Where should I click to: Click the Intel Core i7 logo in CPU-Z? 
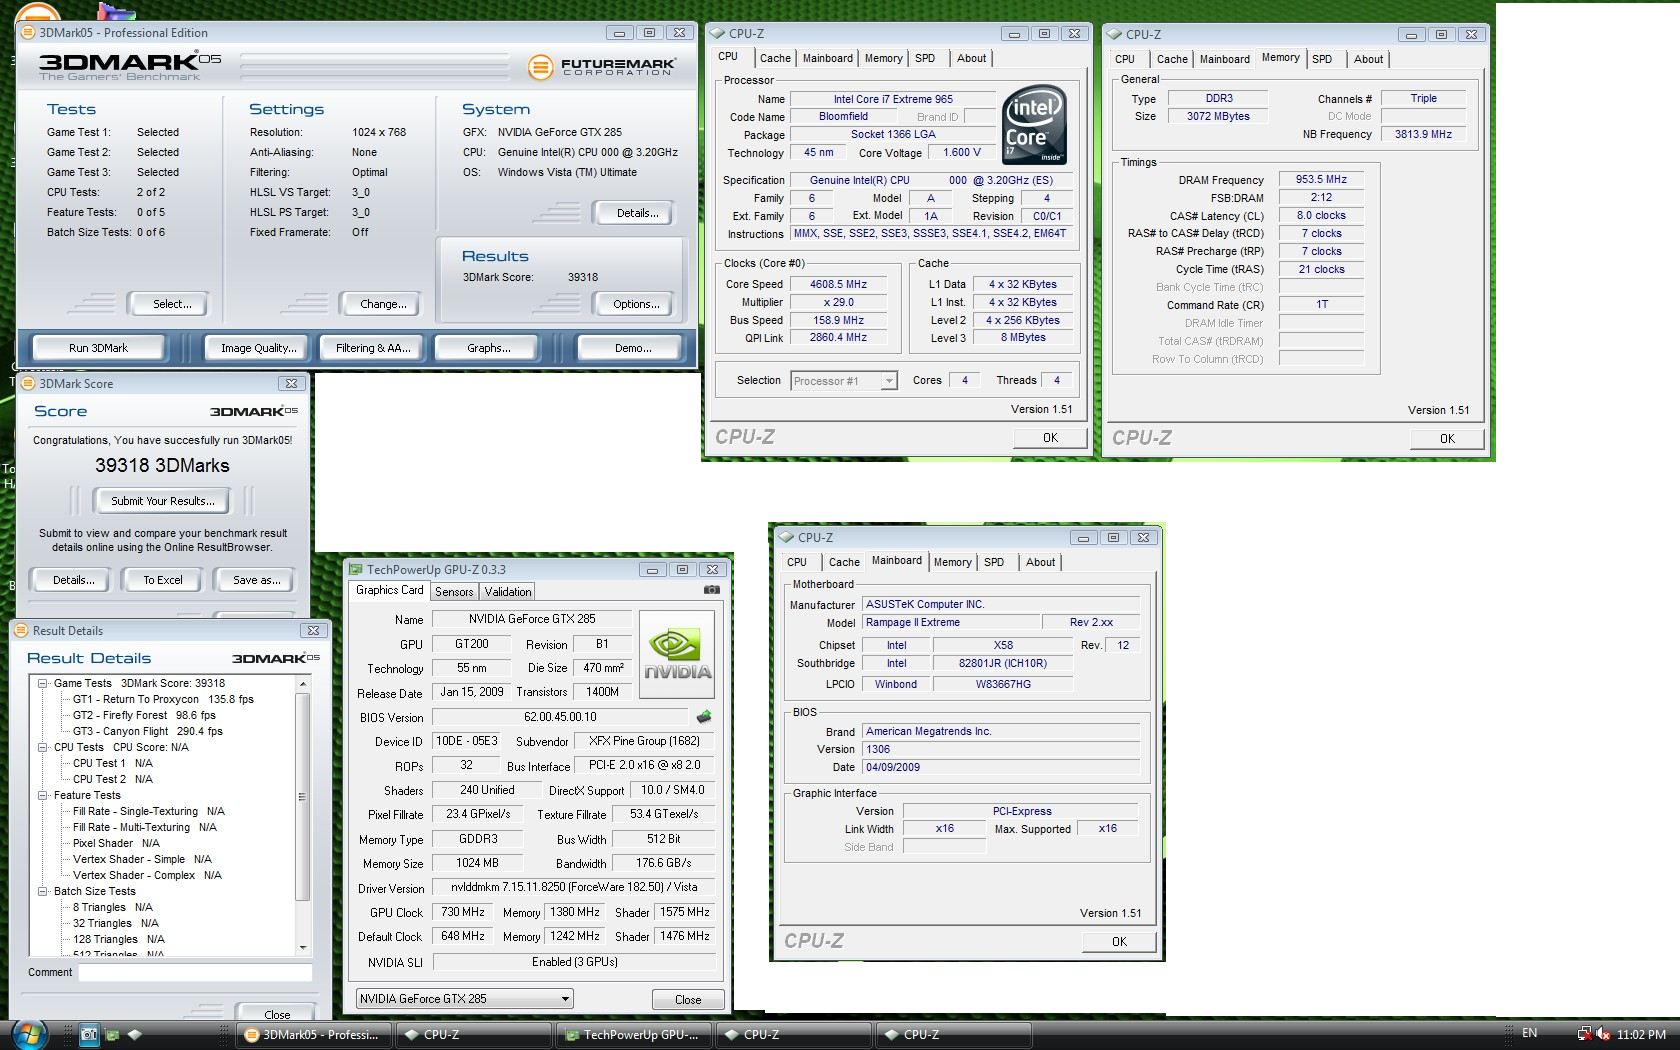1034,125
